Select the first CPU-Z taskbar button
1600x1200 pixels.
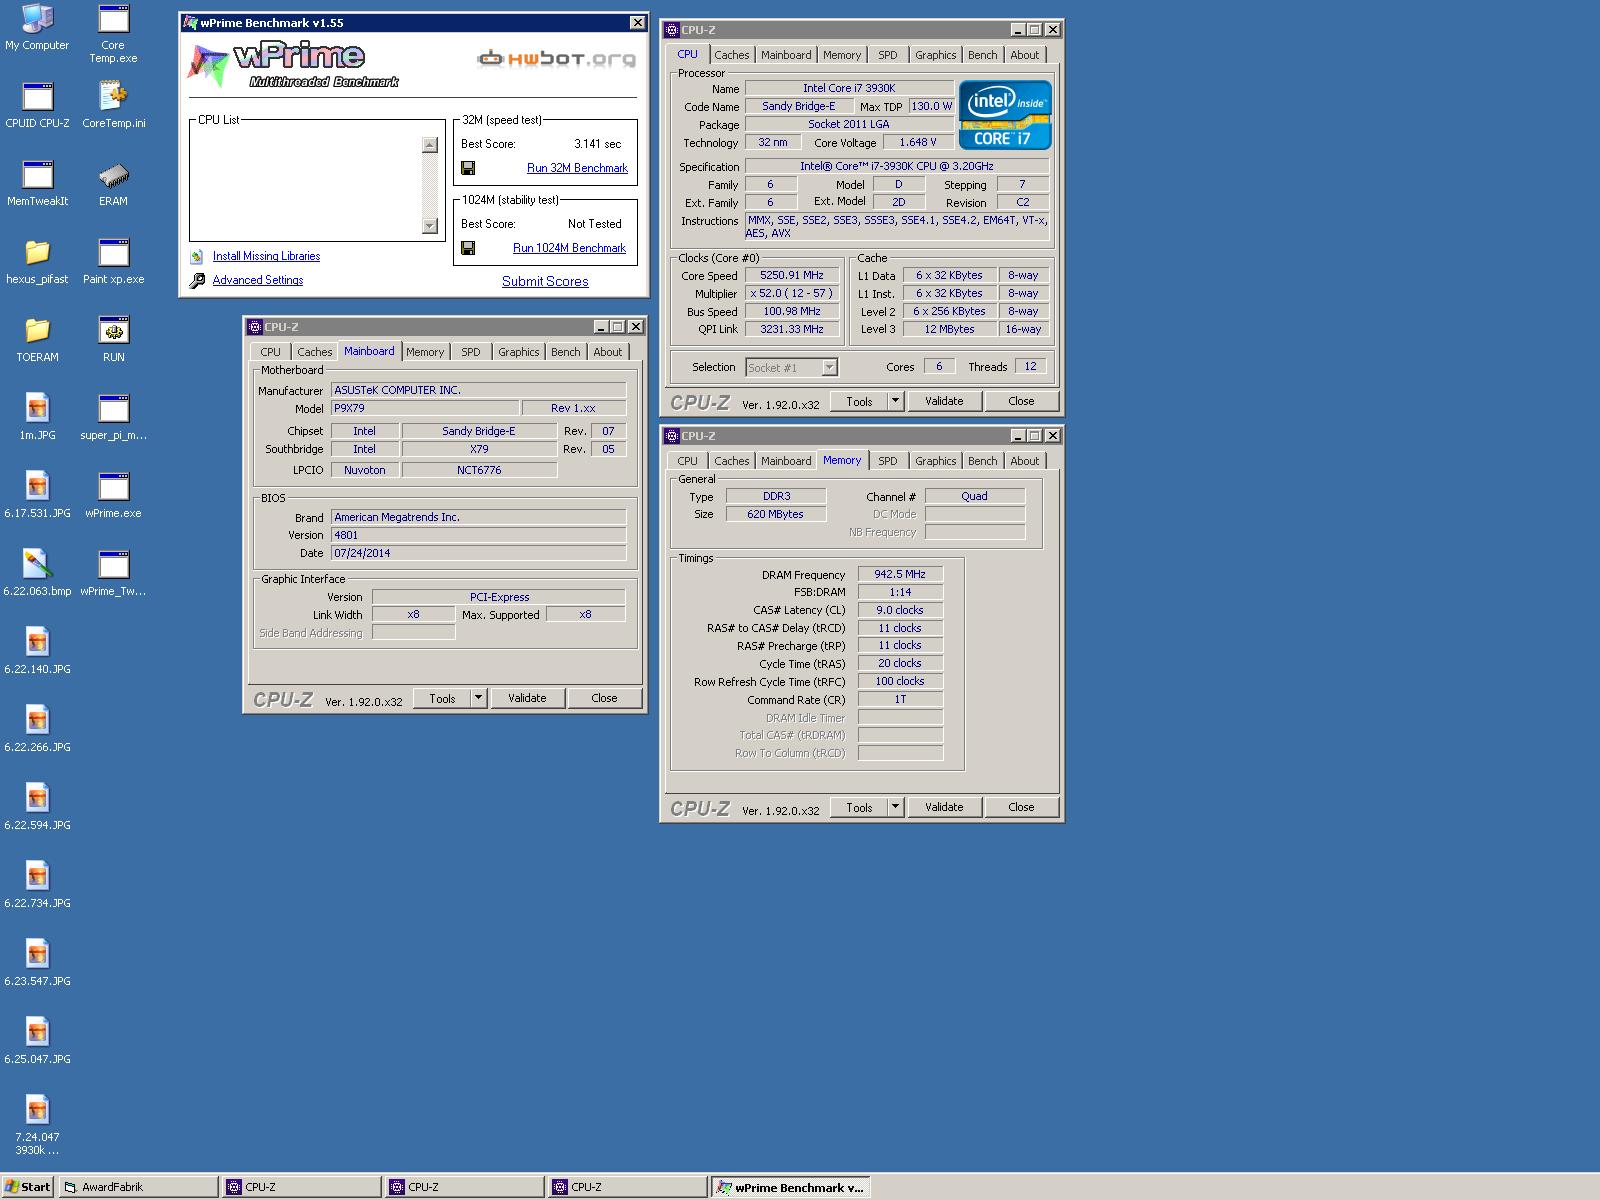click(x=301, y=1187)
